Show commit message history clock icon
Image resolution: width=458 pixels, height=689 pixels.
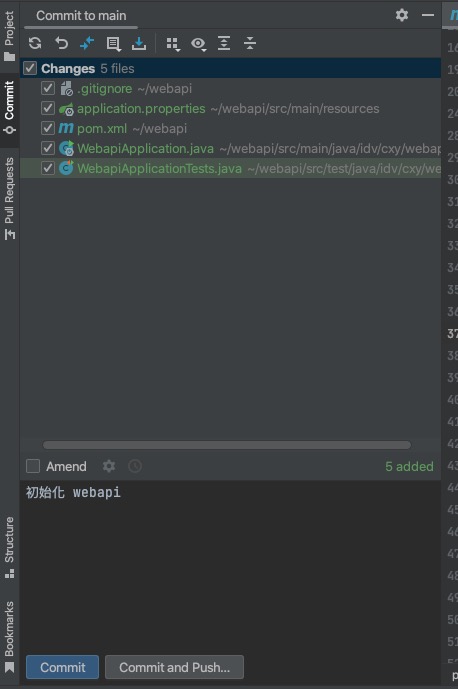point(135,466)
